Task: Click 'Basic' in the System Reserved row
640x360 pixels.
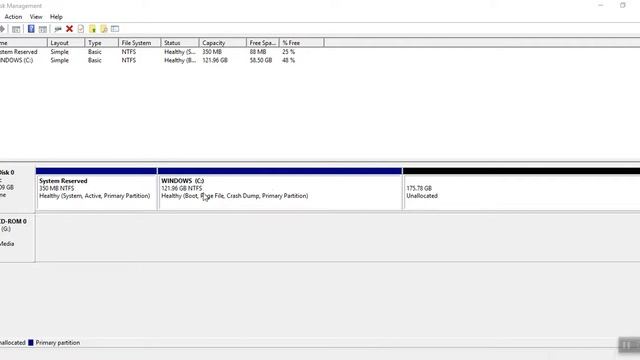Action: (x=95, y=52)
